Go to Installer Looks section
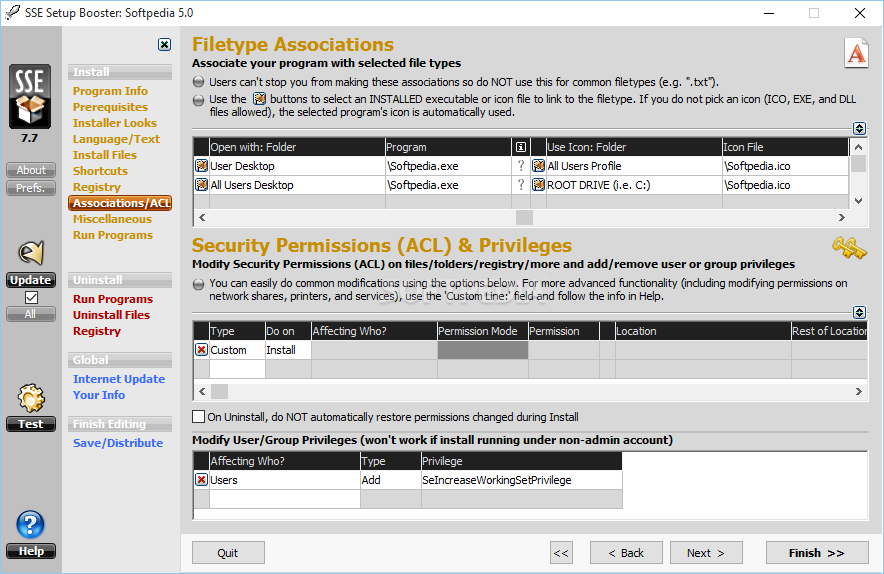Viewport: 884px width, 574px height. 114,123
